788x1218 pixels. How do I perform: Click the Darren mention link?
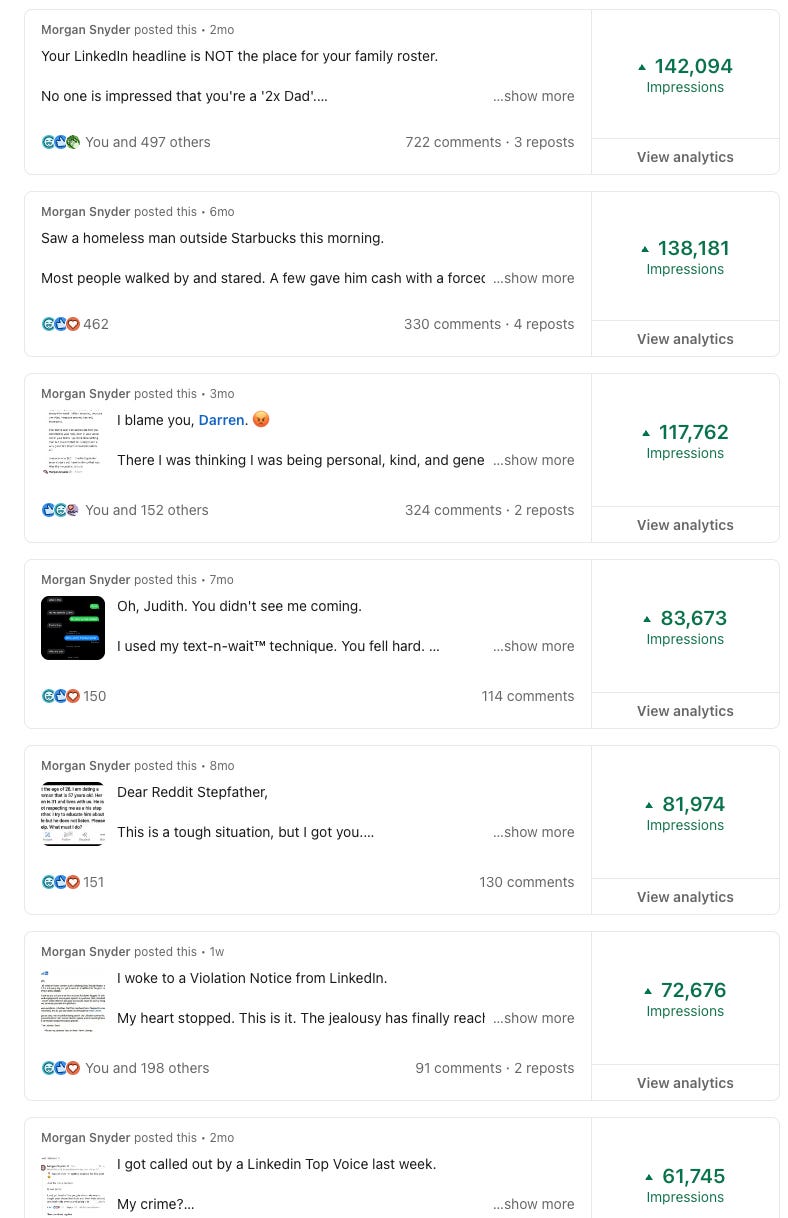(221, 420)
